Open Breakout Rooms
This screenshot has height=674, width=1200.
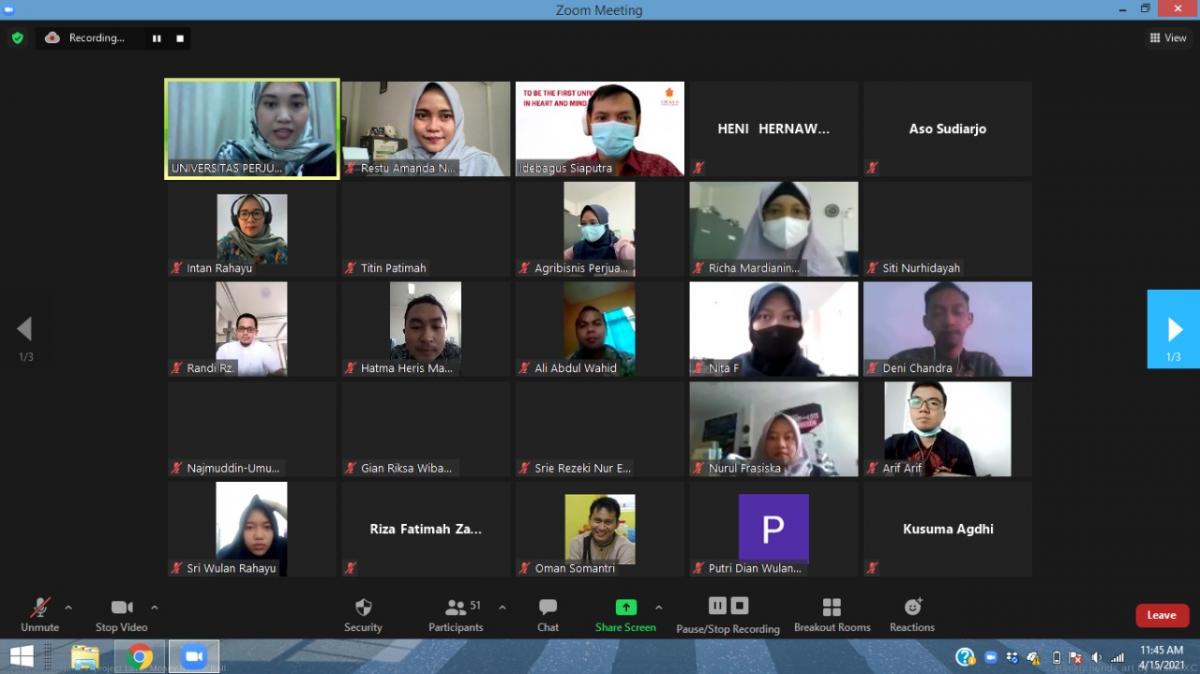click(831, 608)
